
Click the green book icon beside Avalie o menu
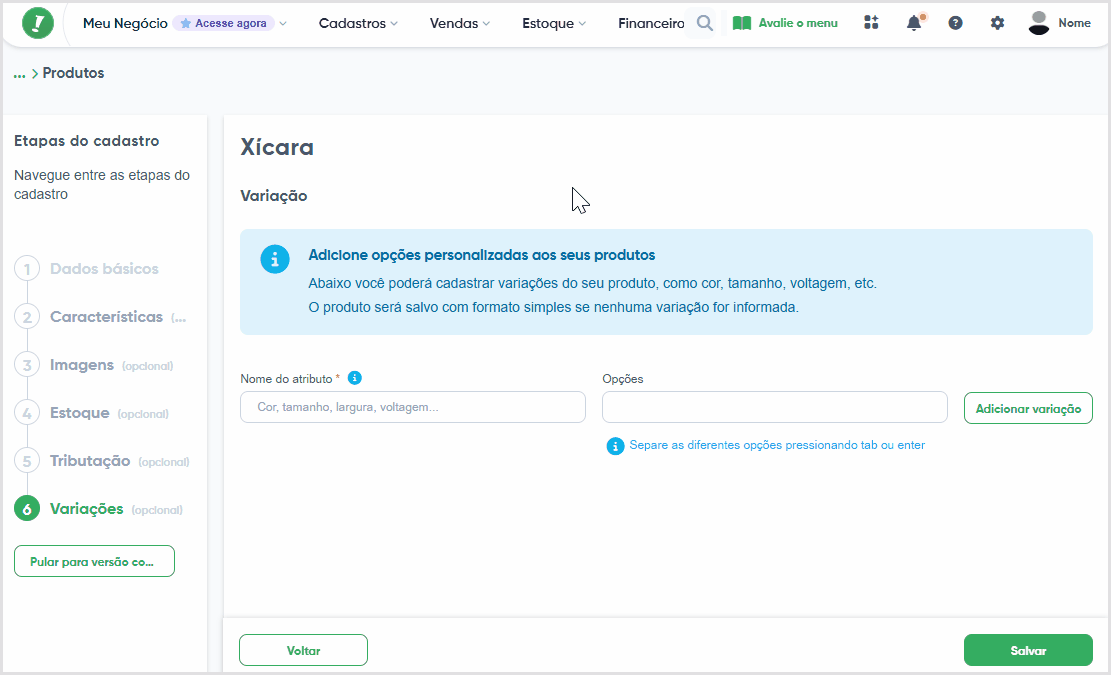742,23
